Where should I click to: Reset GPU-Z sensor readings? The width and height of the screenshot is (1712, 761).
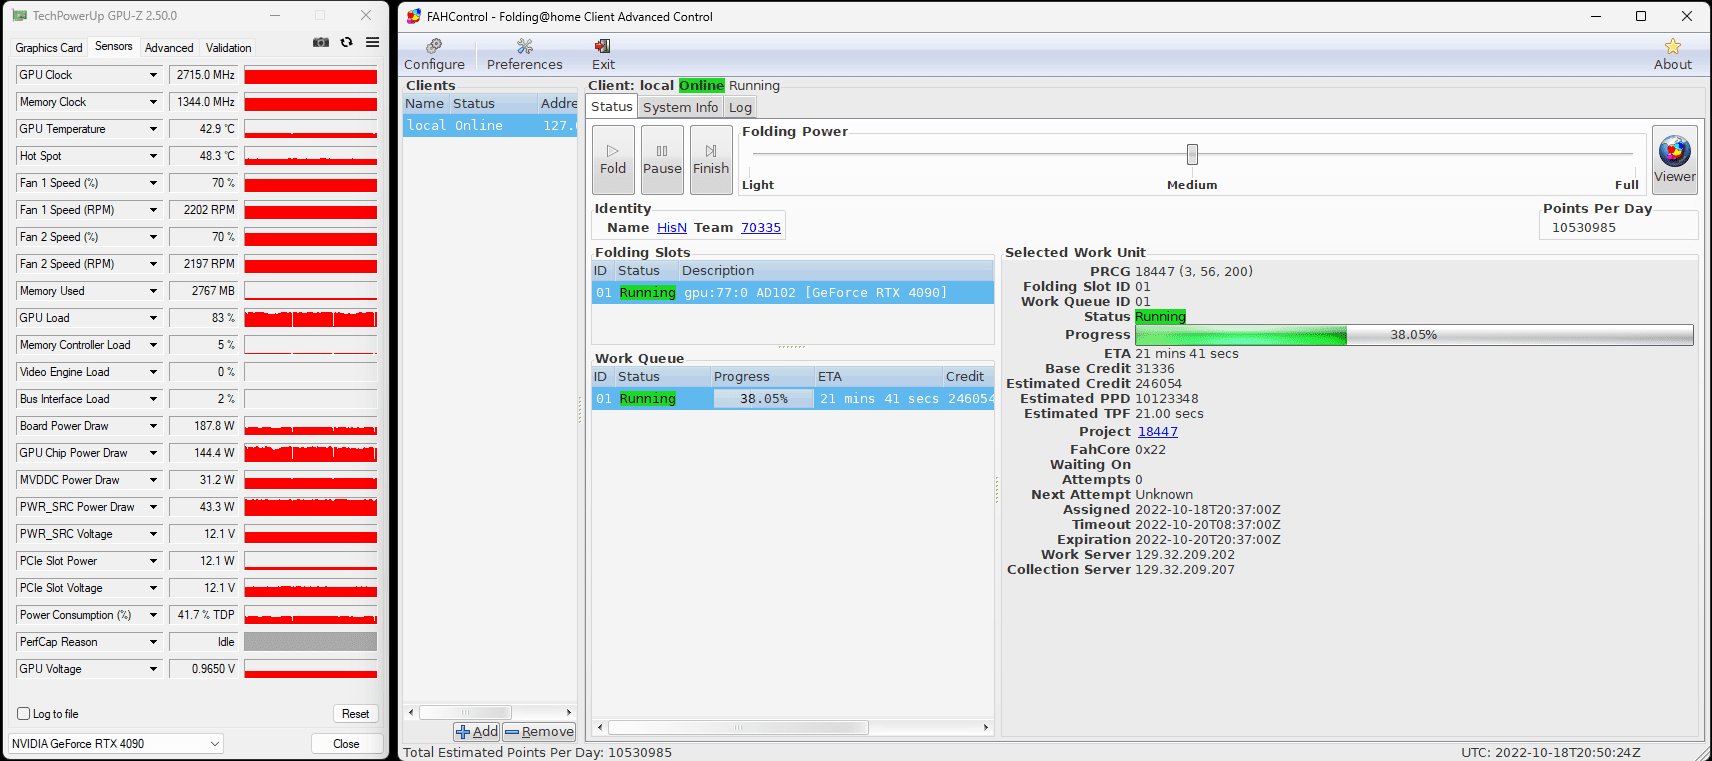[x=355, y=714]
